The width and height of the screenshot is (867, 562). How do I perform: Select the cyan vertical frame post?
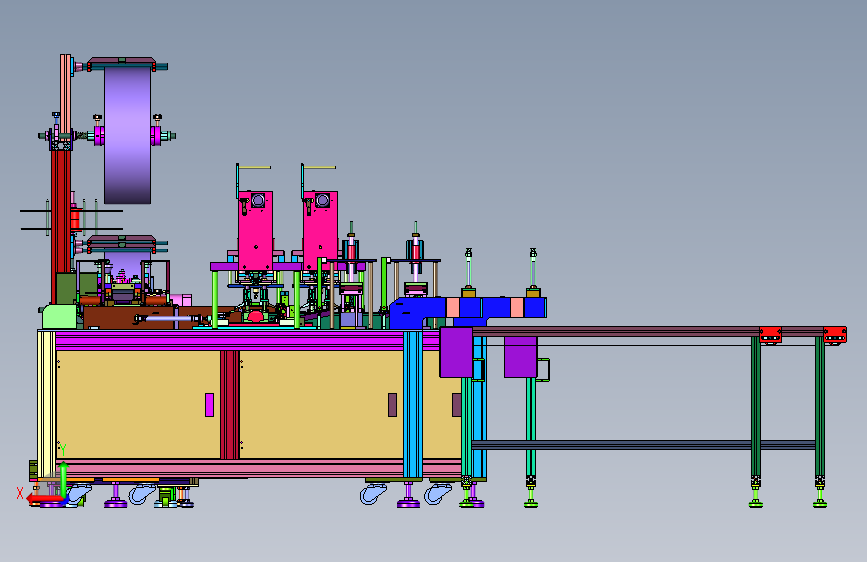(412, 405)
